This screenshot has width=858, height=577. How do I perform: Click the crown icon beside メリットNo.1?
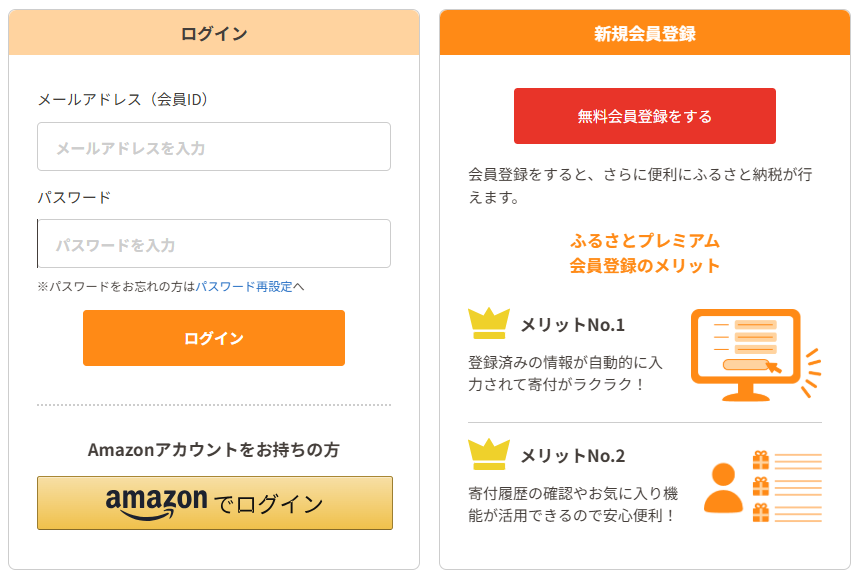pos(489,324)
